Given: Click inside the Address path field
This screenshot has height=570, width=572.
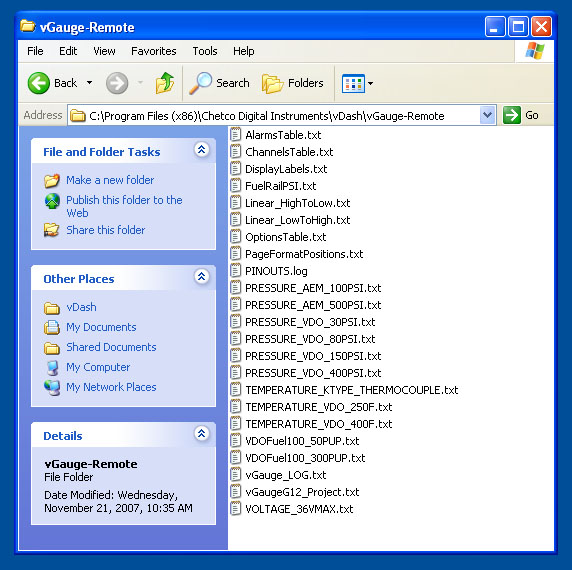Looking at the screenshot, I should [274, 116].
